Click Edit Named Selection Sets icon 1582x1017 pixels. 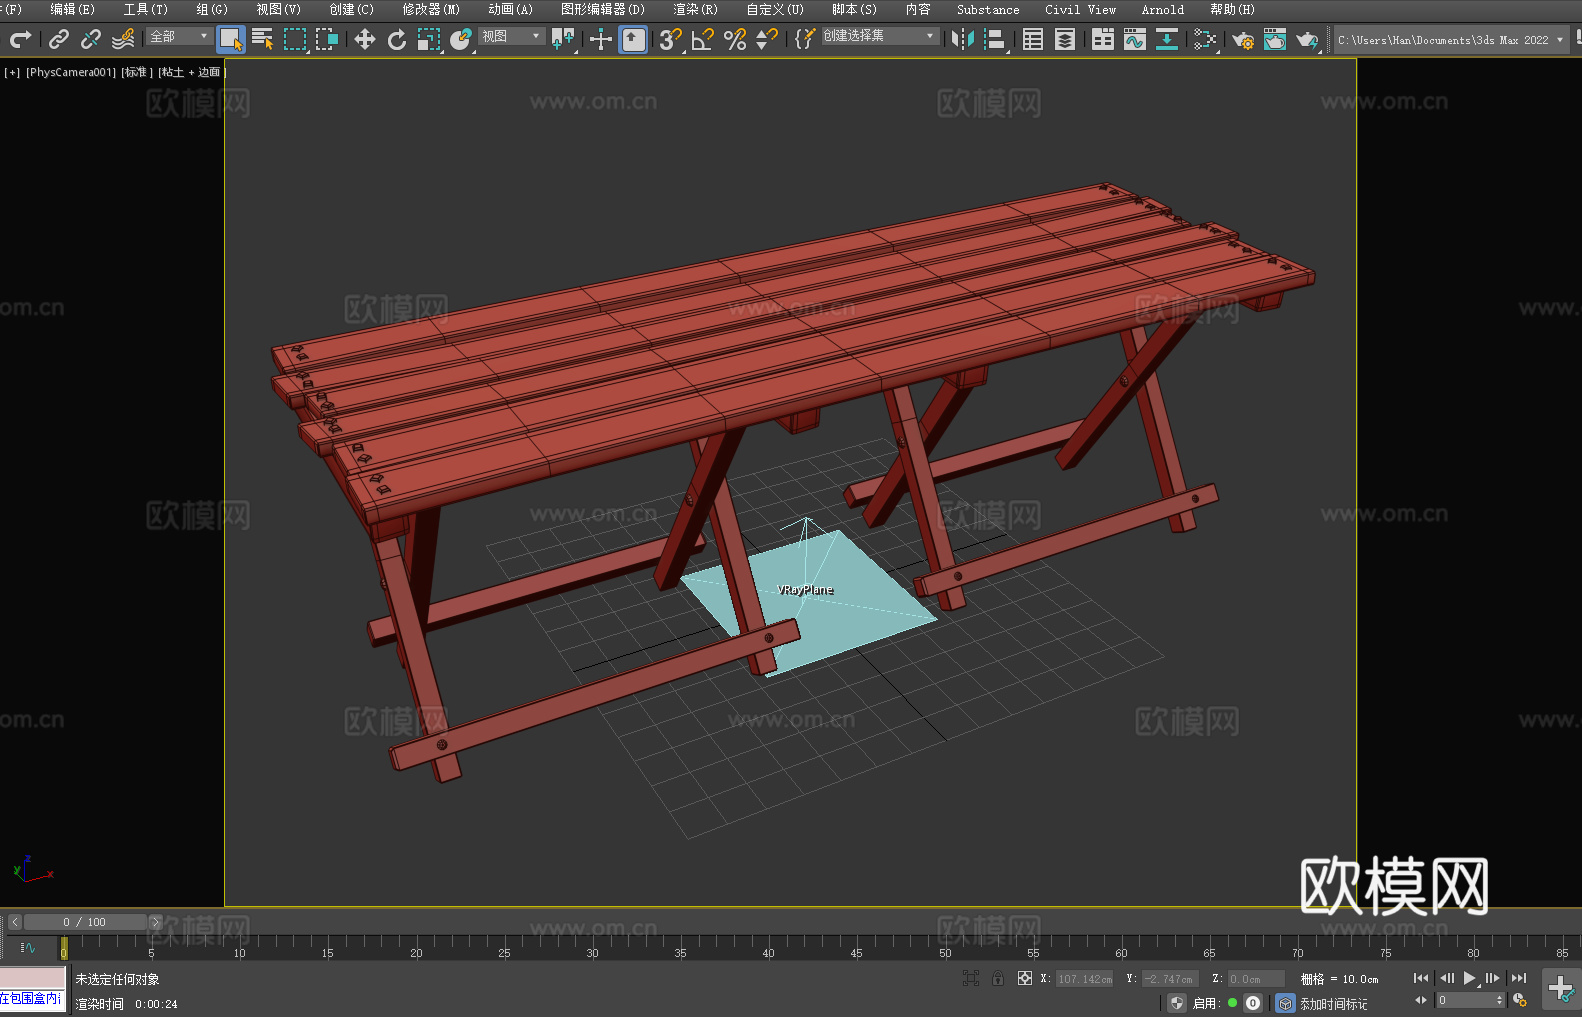pos(804,39)
